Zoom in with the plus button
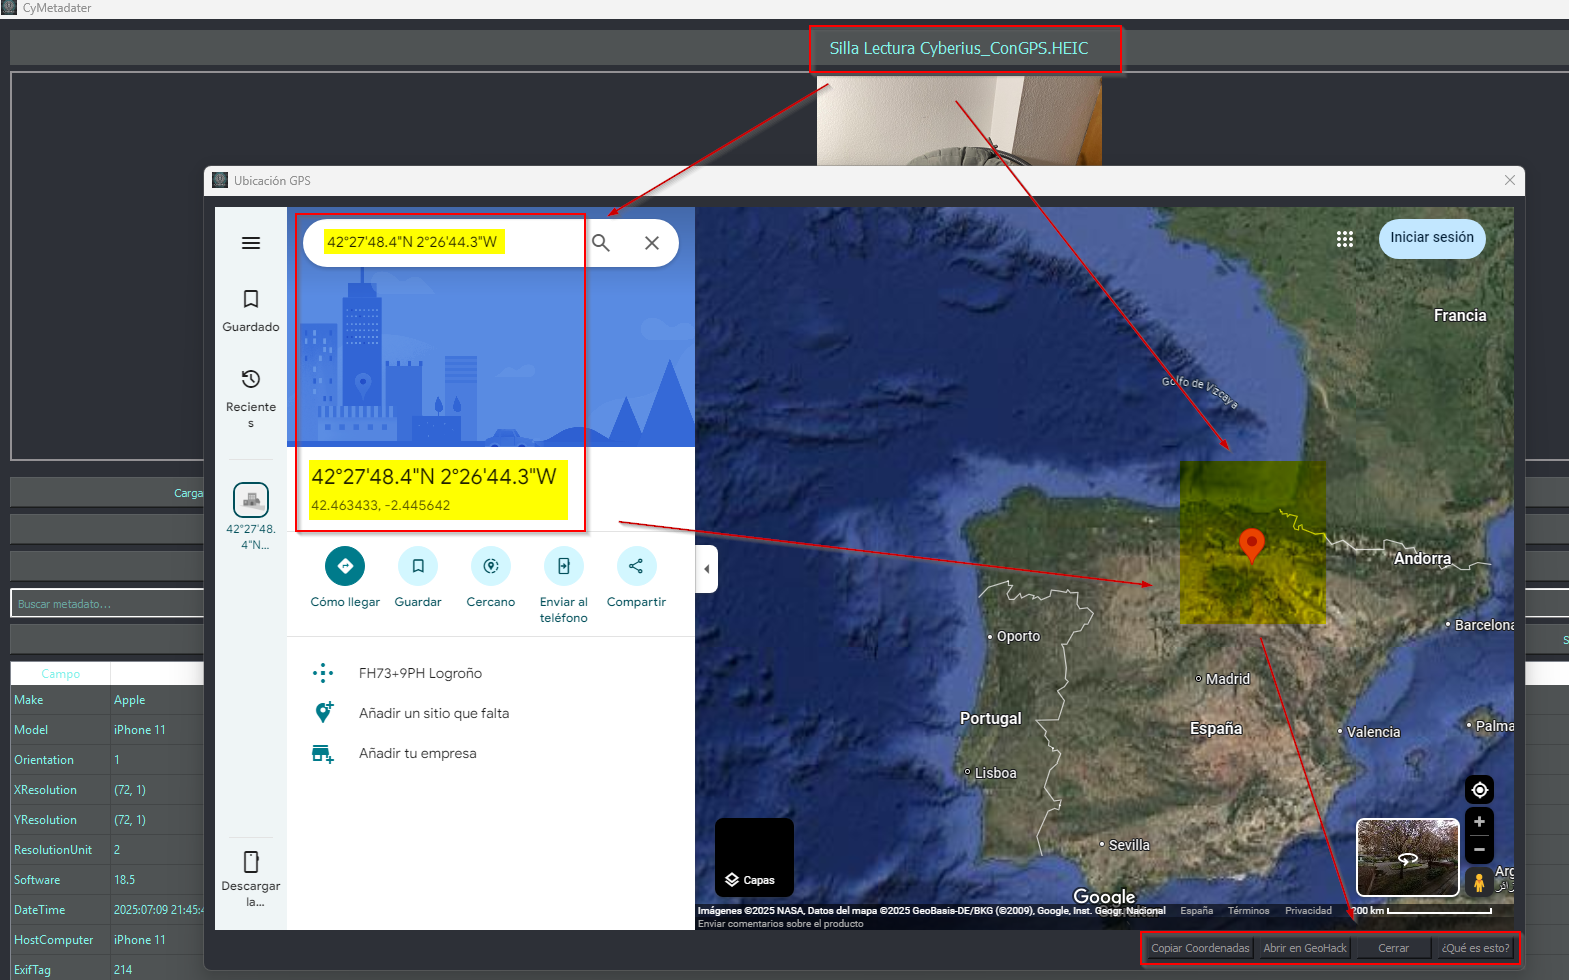This screenshot has height=980, width=1569. 1479,822
